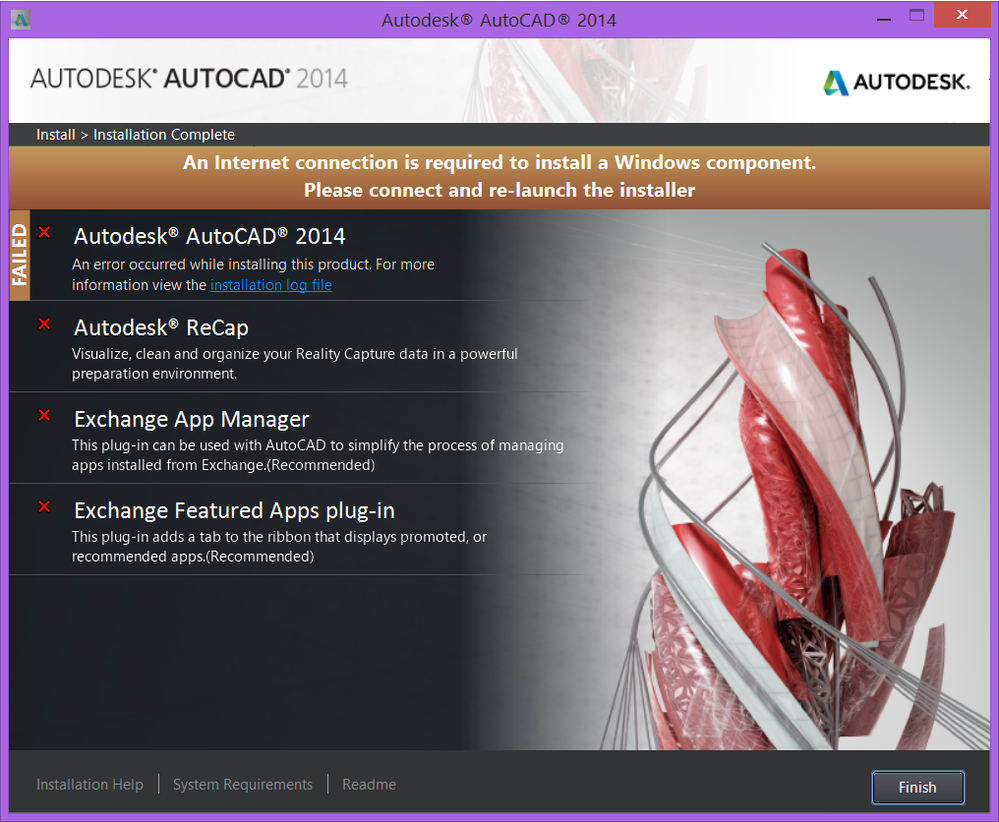The width and height of the screenshot is (999, 822).
Task: Select the Exchange App Manager title
Action: click(x=191, y=419)
